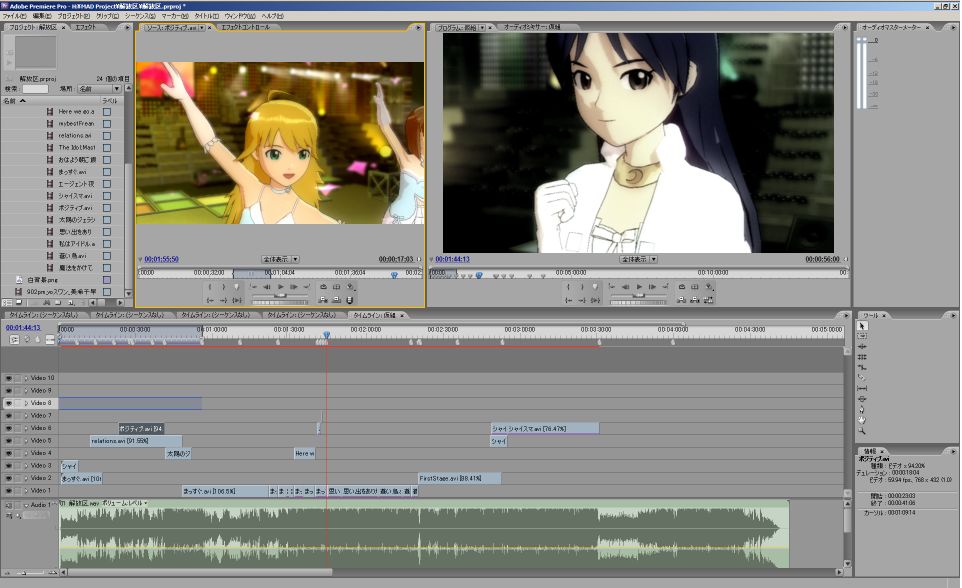The height and width of the screenshot is (588, 962).
Task: Step back one frame in Source monitor
Action: point(267,287)
